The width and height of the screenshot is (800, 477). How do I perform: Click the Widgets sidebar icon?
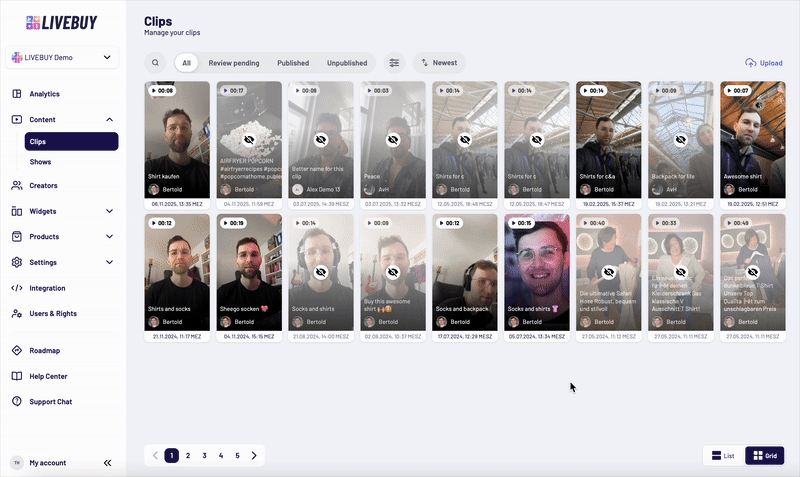click(17, 211)
